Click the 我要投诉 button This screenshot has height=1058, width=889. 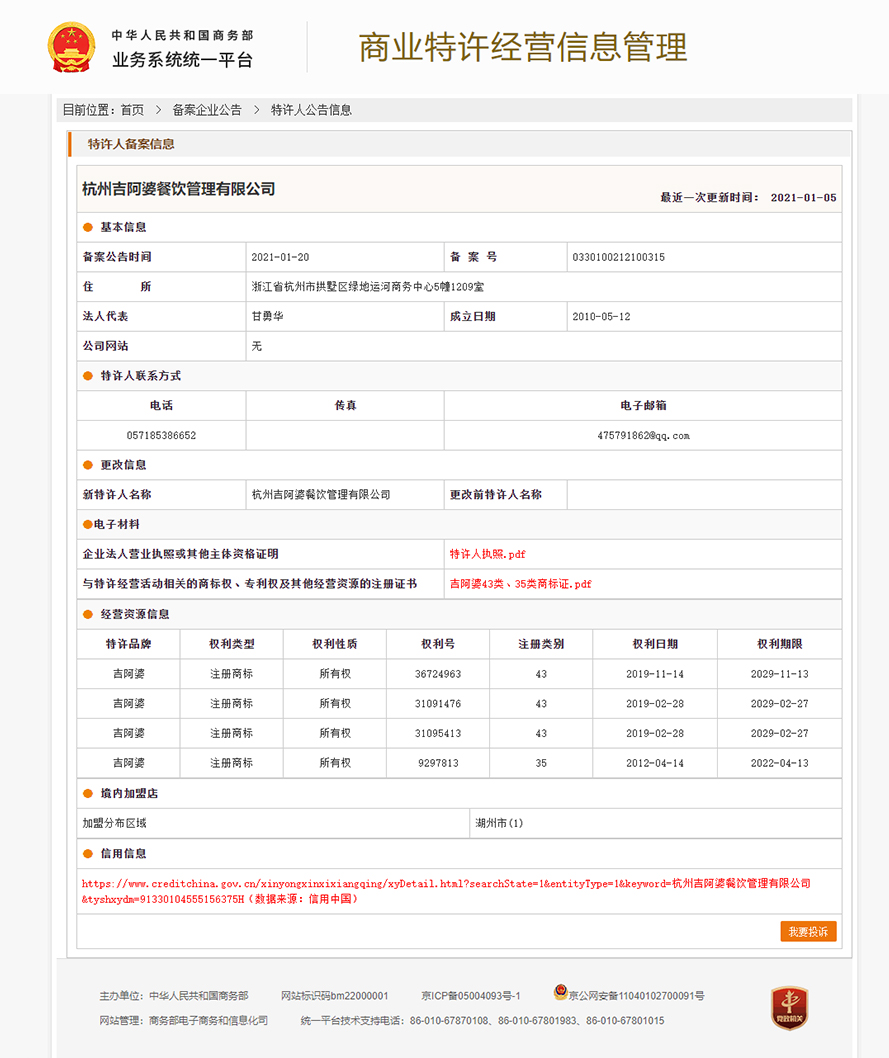[808, 931]
